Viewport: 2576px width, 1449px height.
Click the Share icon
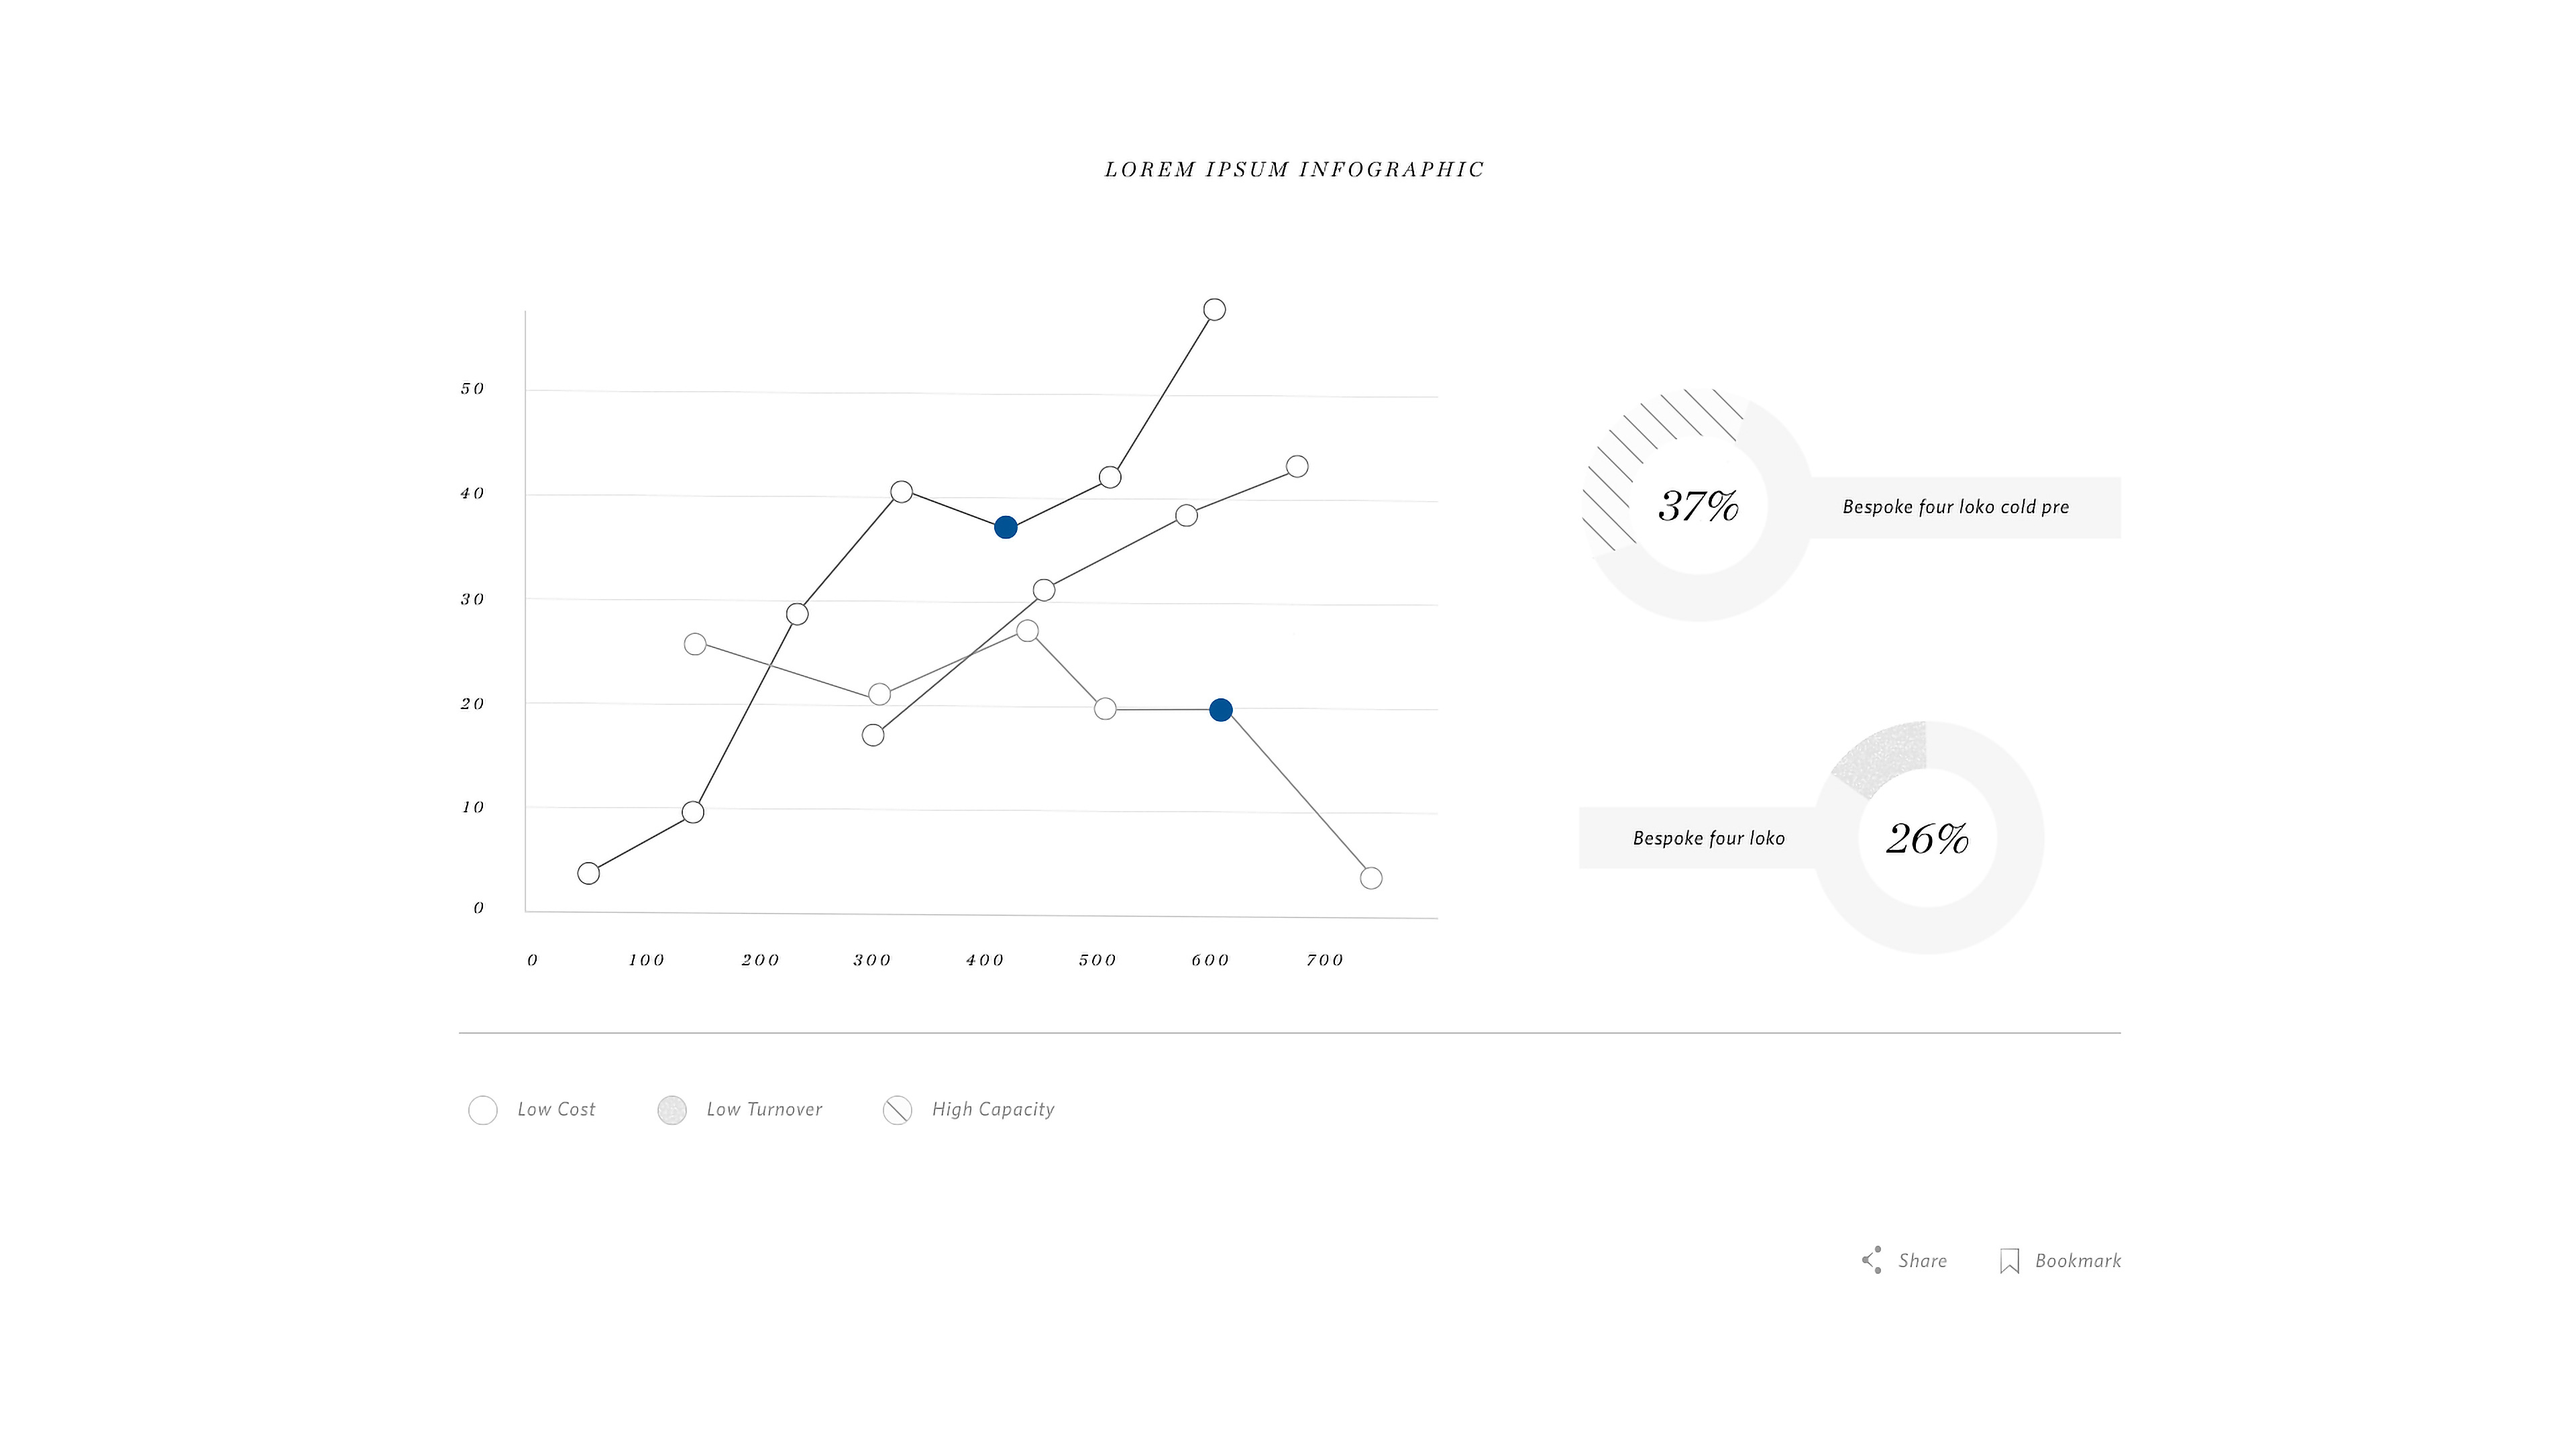1872,1260
